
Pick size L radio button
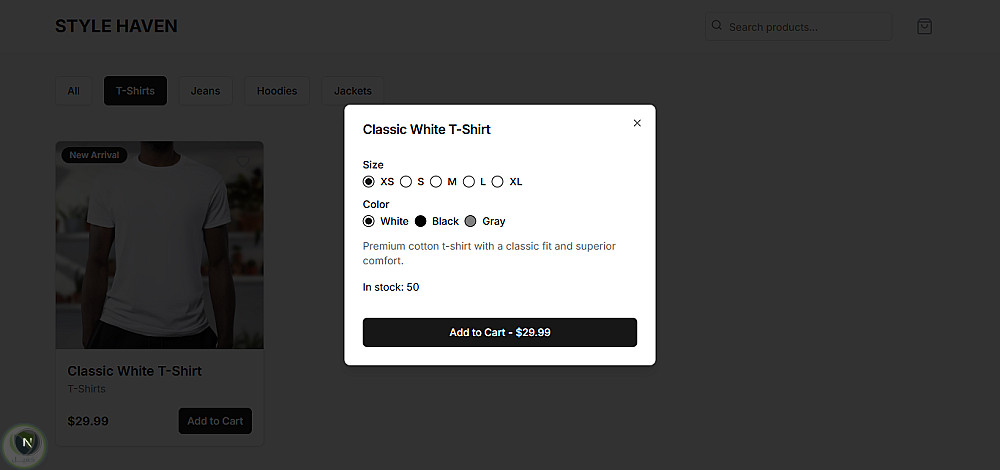click(x=469, y=182)
